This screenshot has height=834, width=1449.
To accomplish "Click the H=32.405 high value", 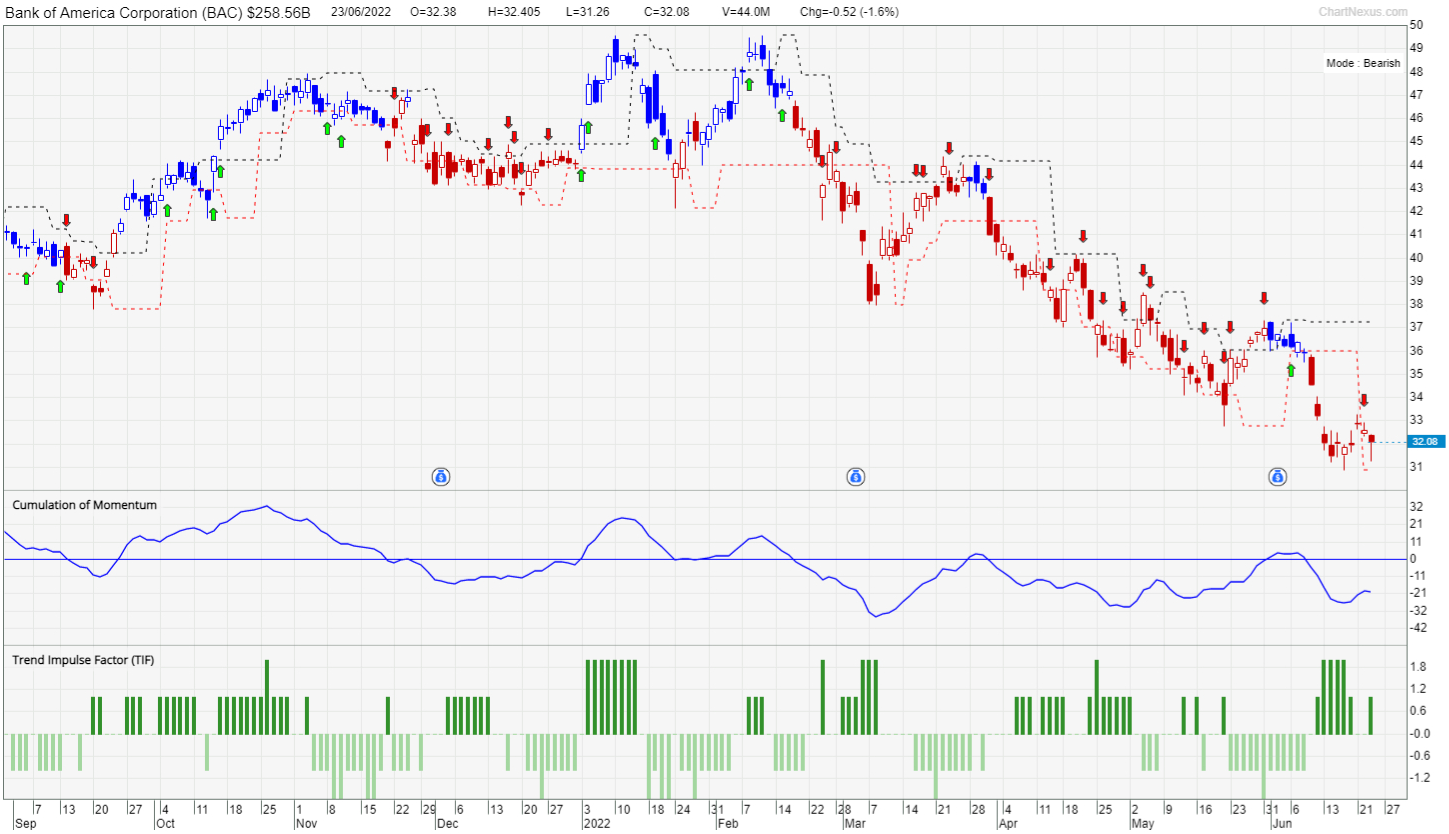I will (516, 11).
